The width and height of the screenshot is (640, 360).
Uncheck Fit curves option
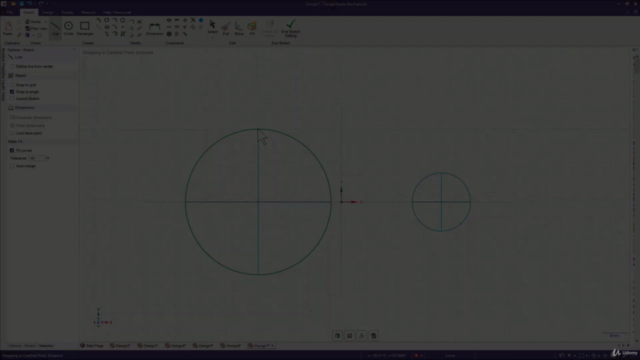[12, 150]
